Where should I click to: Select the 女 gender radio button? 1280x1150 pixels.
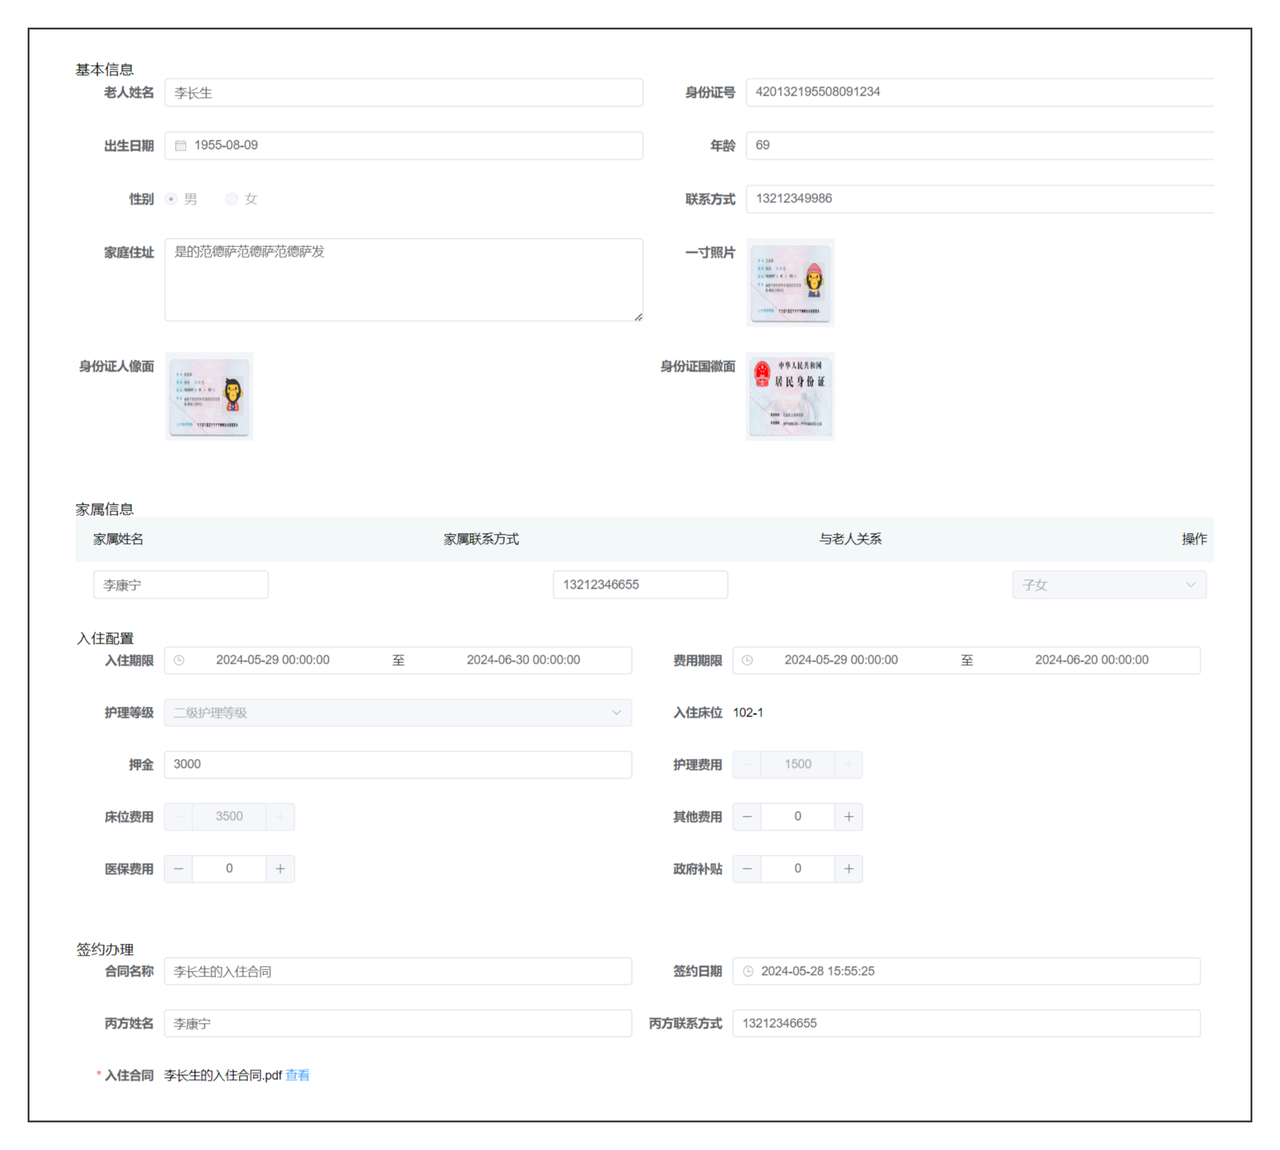231,199
